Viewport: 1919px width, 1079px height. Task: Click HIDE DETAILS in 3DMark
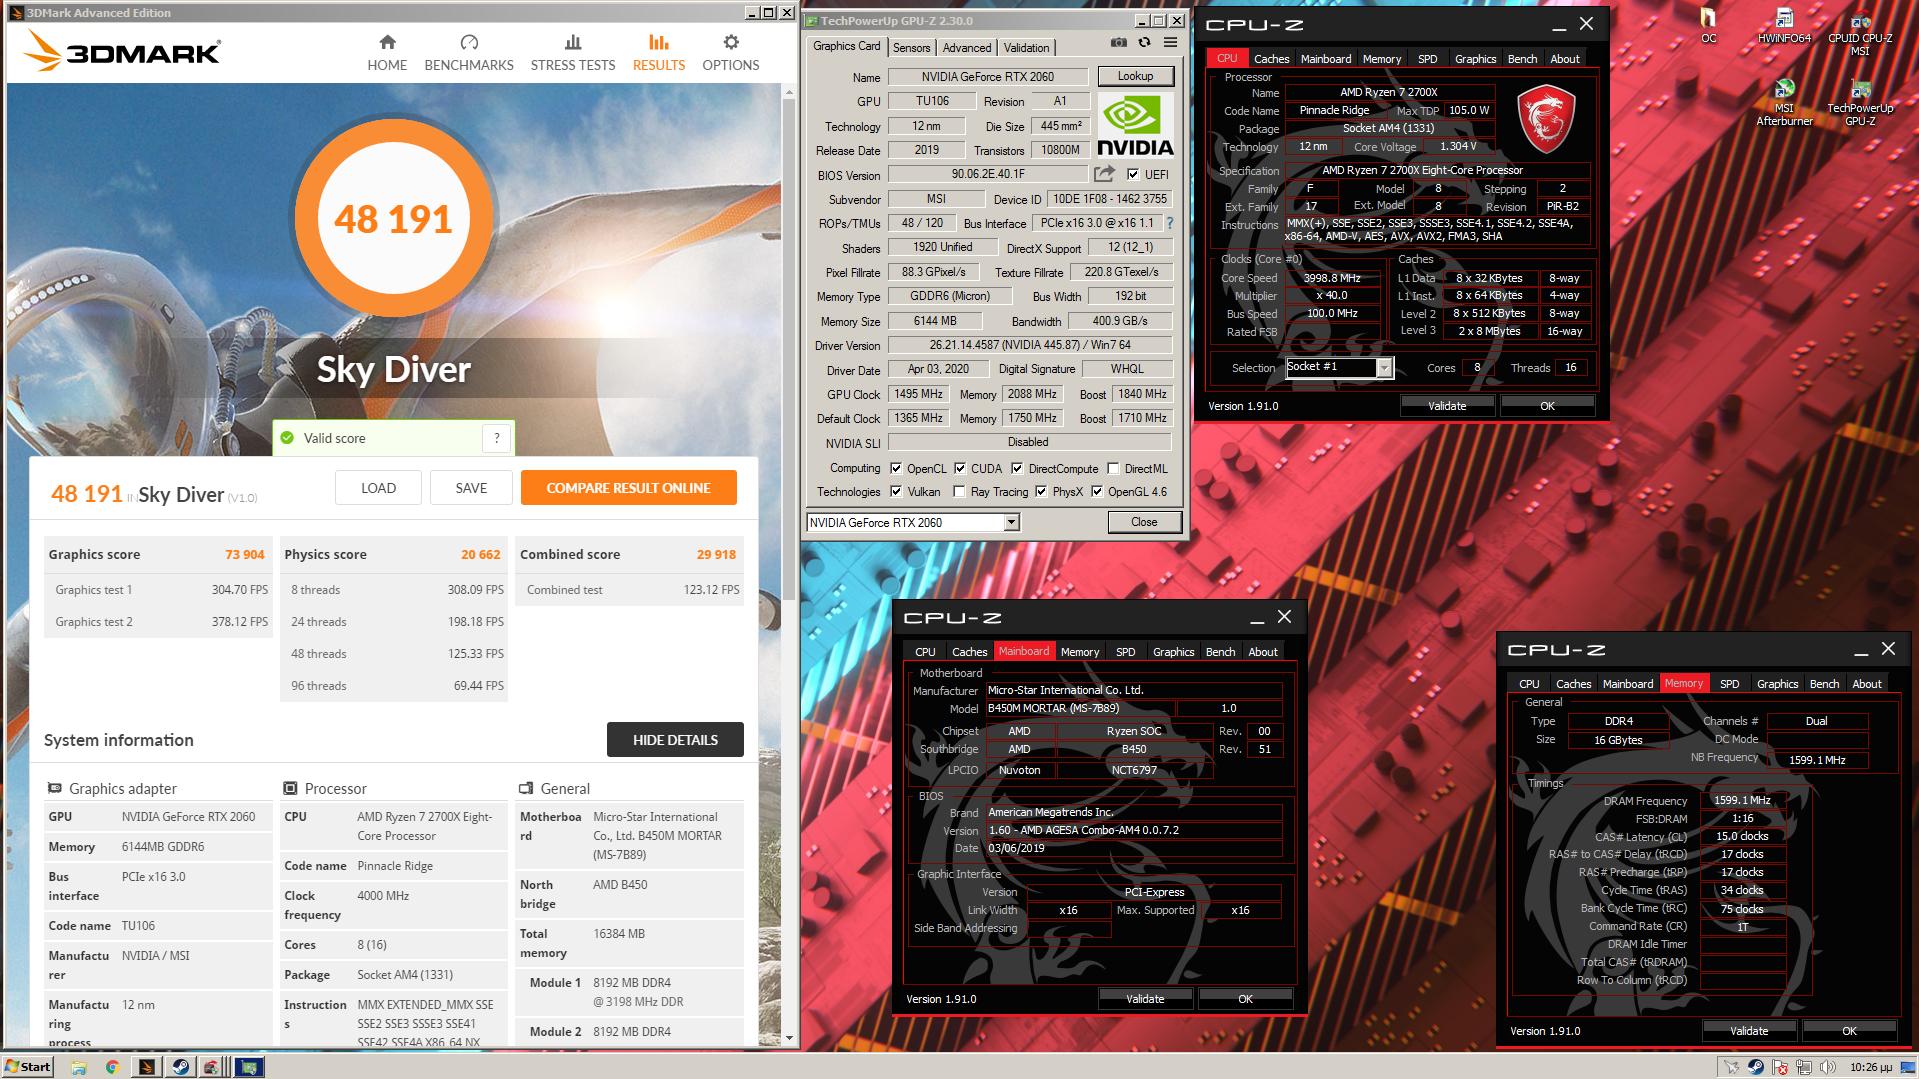click(675, 740)
